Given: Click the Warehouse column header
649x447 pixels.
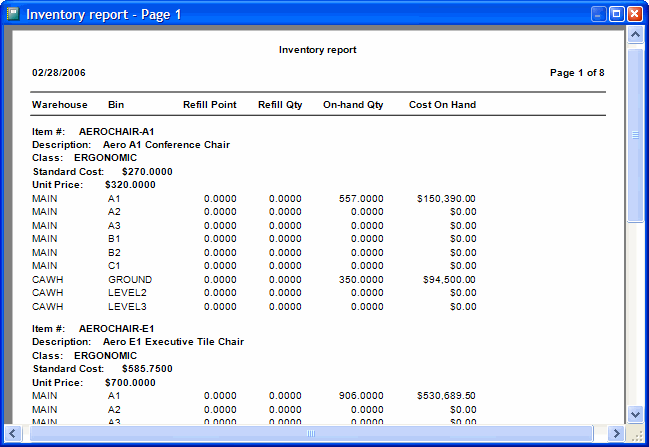Looking at the screenshot, I should tap(60, 105).
